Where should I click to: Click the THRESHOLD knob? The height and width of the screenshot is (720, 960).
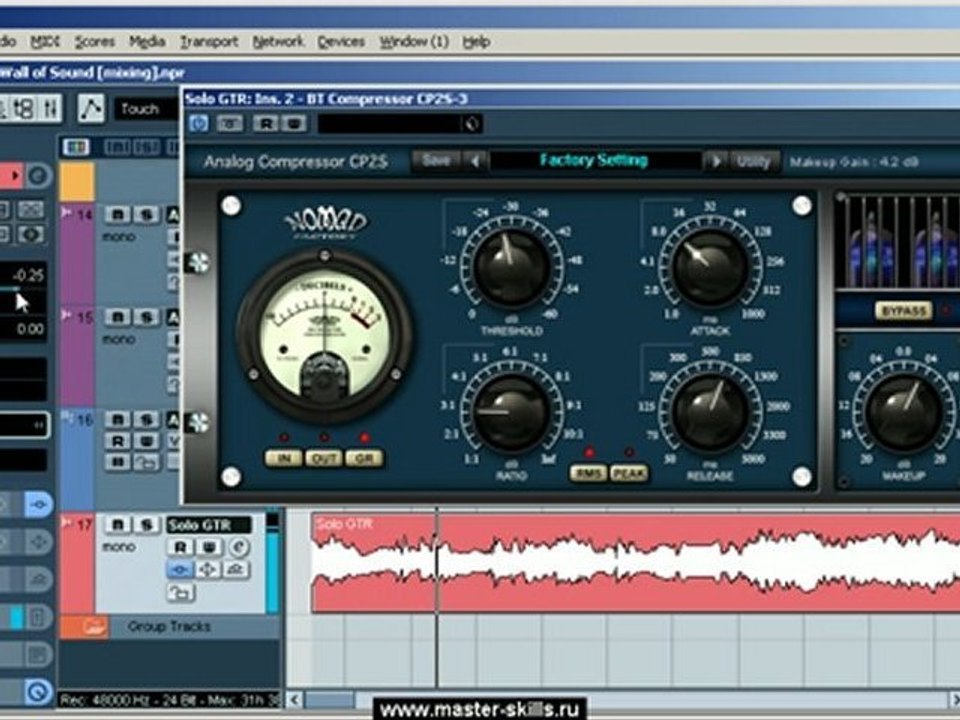(x=511, y=268)
